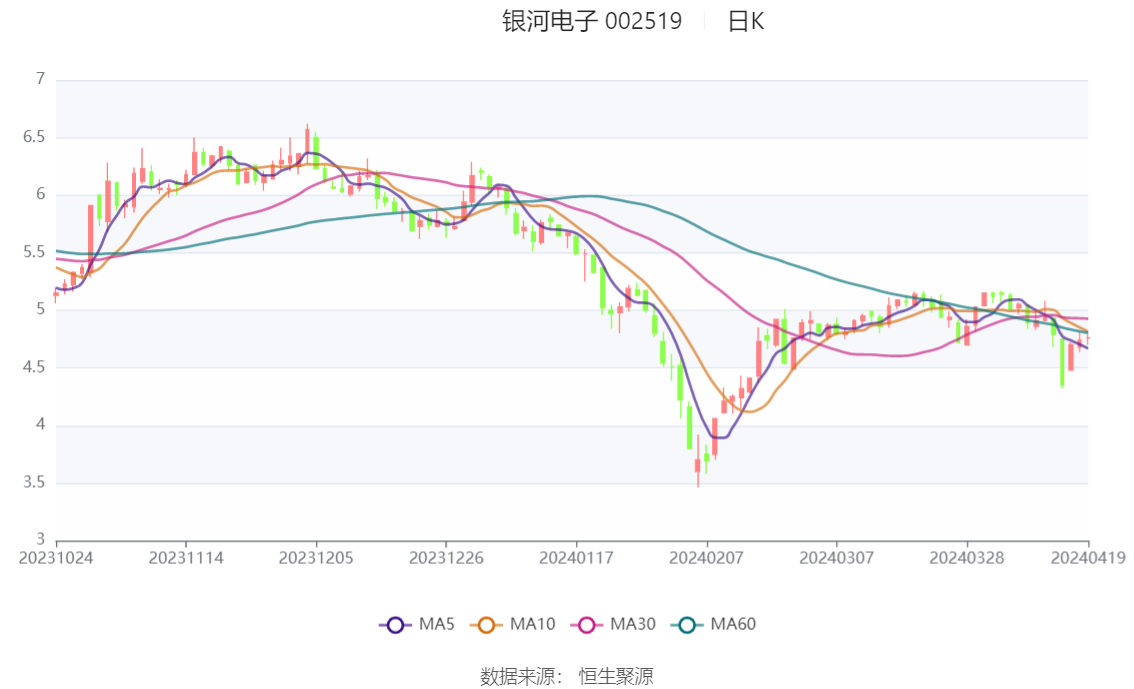The height and width of the screenshot is (689, 1134).
Task: Open the 恒生聚源 data source text
Action: [x=615, y=677]
